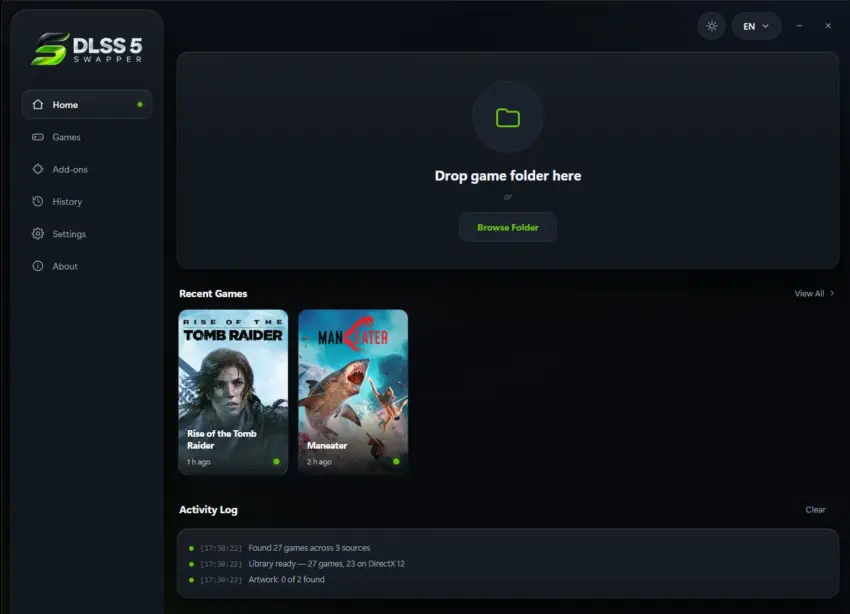
Task: Click the Browse Folder button
Action: click(x=507, y=228)
